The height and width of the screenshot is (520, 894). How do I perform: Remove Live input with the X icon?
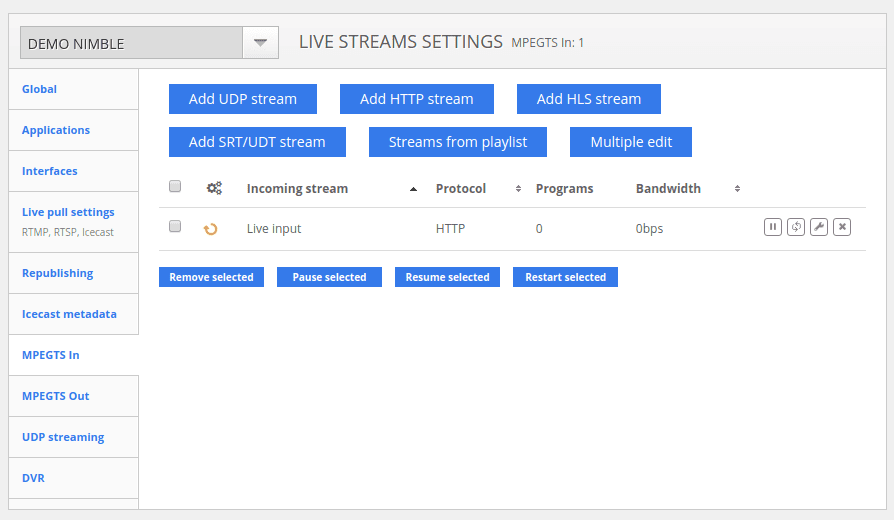pos(842,227)
